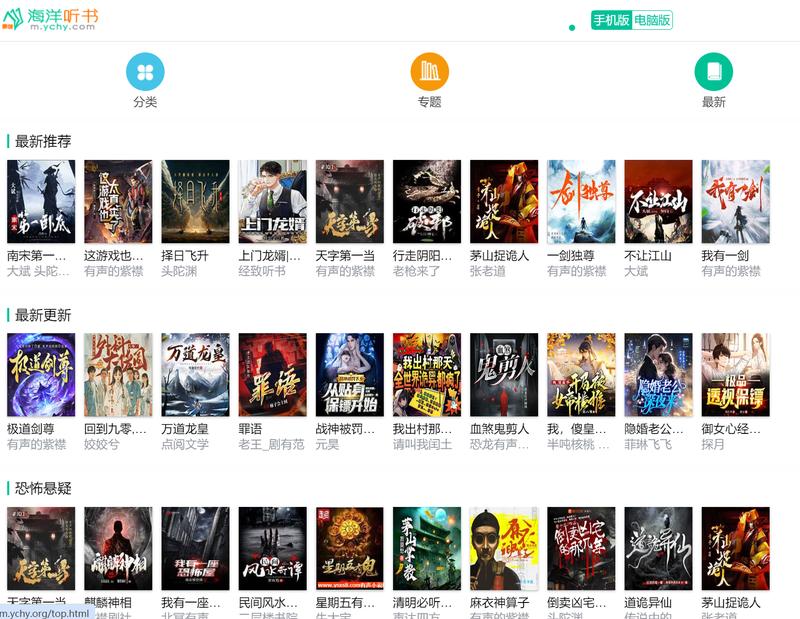This screenshot has height=619, width=800.
Task: Click narrator name 经致听书
Action: [x=262, y=271]
